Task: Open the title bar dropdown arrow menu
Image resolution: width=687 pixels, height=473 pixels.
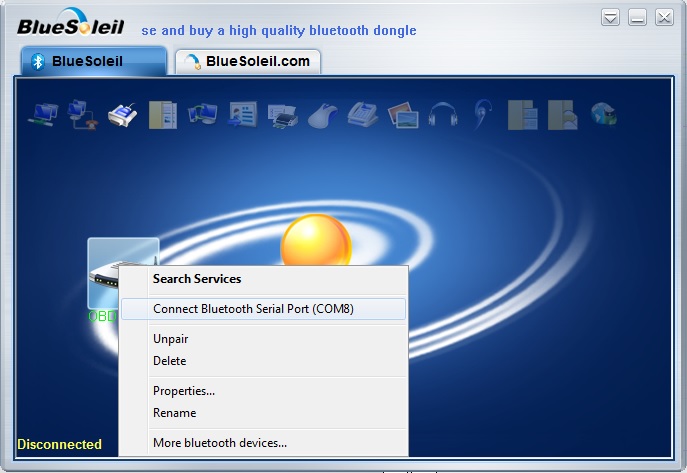Action: coord(610,18)
